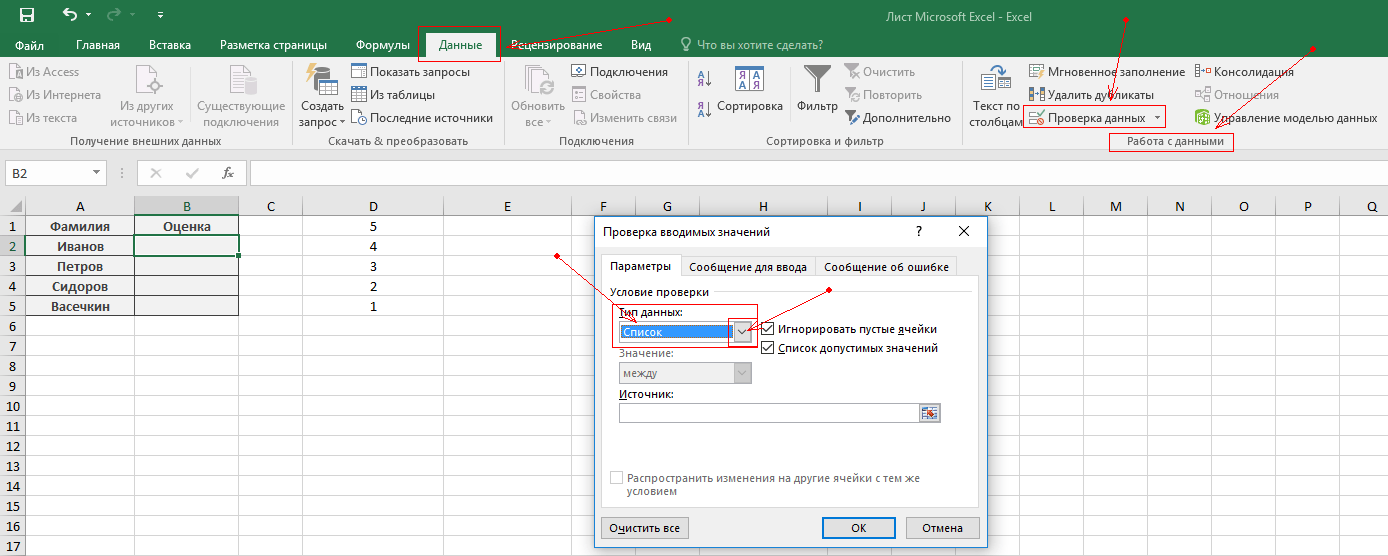This screenshot has width=1388, height=556.
Task: Click Consolidate (Консолидация) icon
Action: coord(1244,72)
